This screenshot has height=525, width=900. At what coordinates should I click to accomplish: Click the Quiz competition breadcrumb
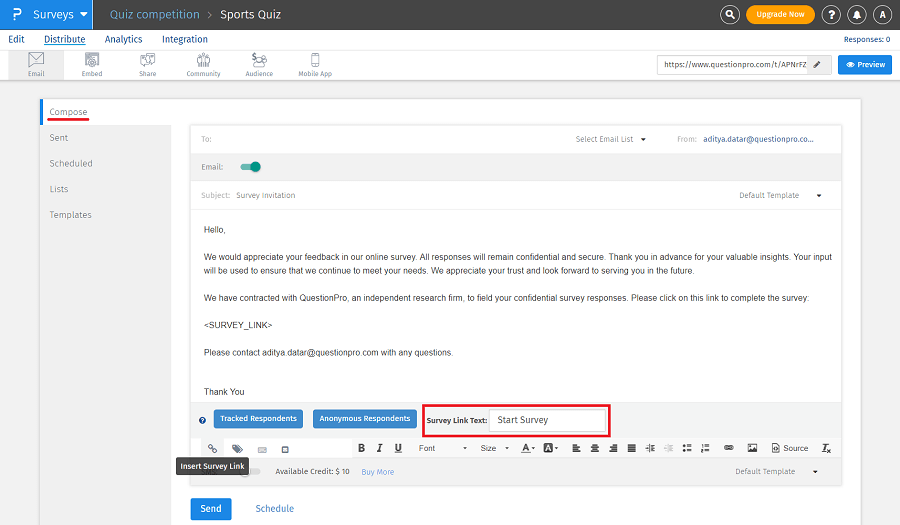[155, 14]
